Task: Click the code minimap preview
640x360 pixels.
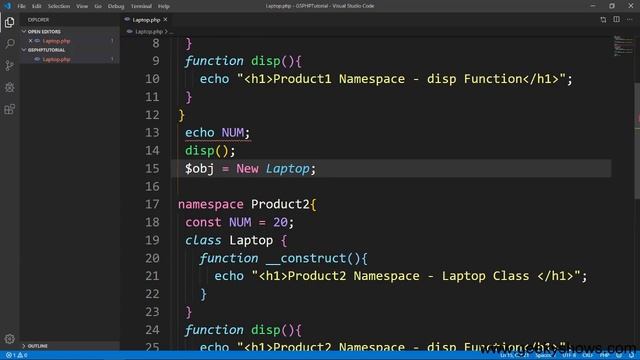Action: click(623, 46)
